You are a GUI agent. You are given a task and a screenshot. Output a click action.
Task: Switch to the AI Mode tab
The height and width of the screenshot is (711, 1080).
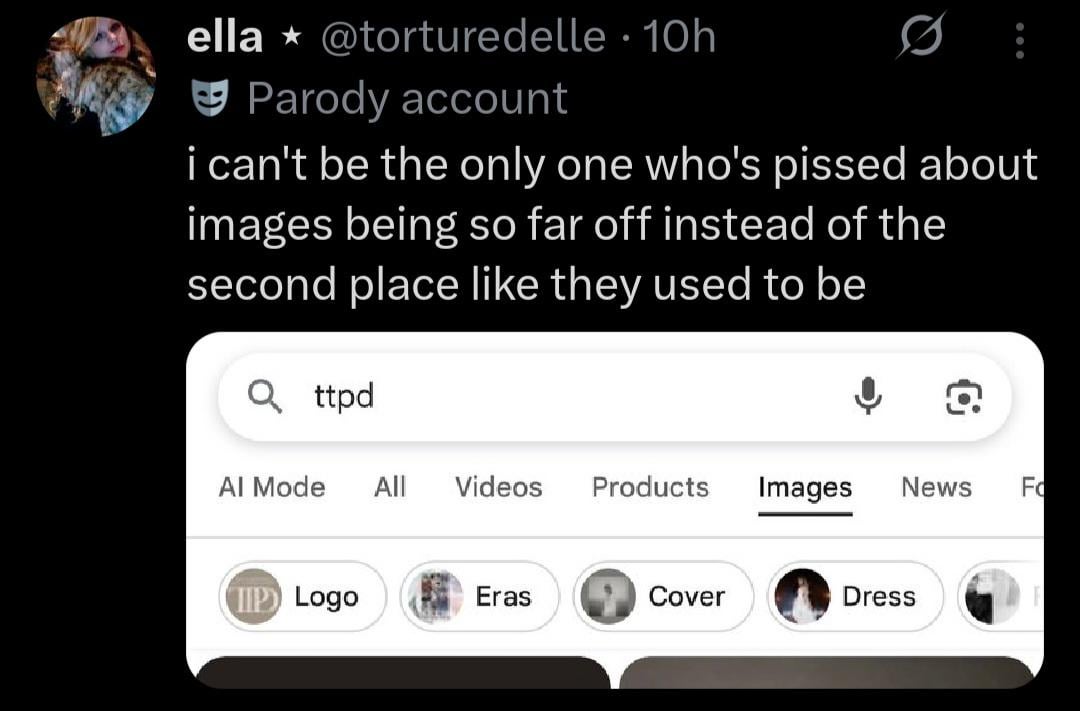[272, 487]
